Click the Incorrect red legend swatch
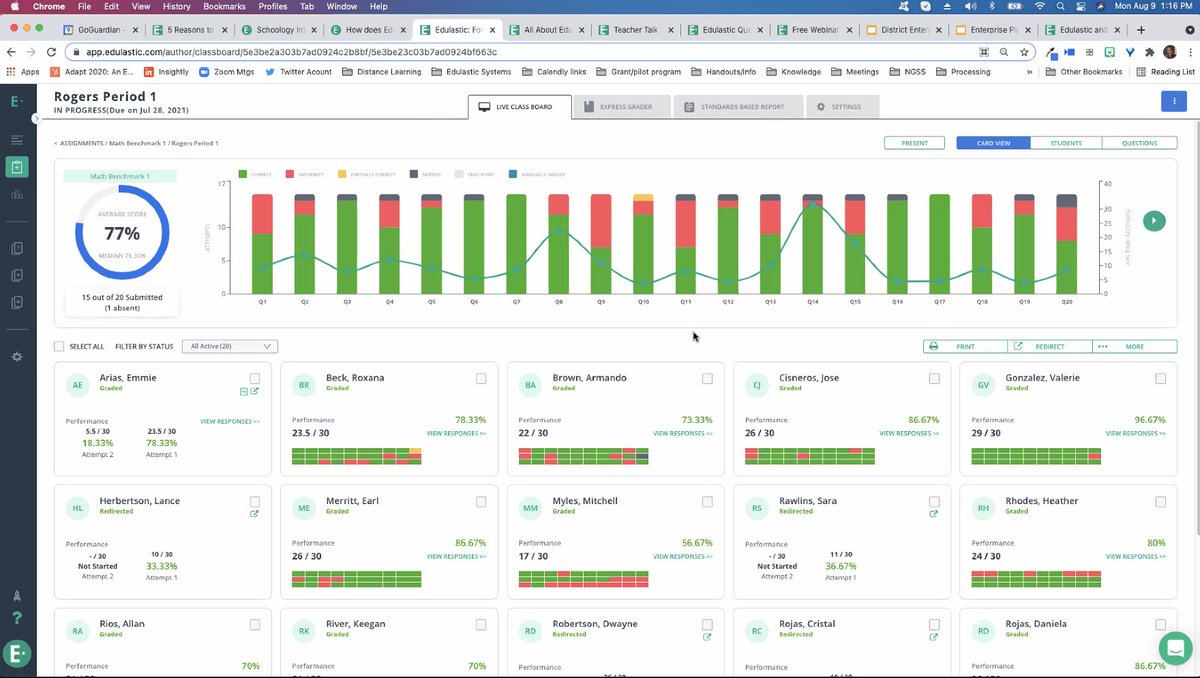The image size is (1200, 678). [x=290, y=174]
